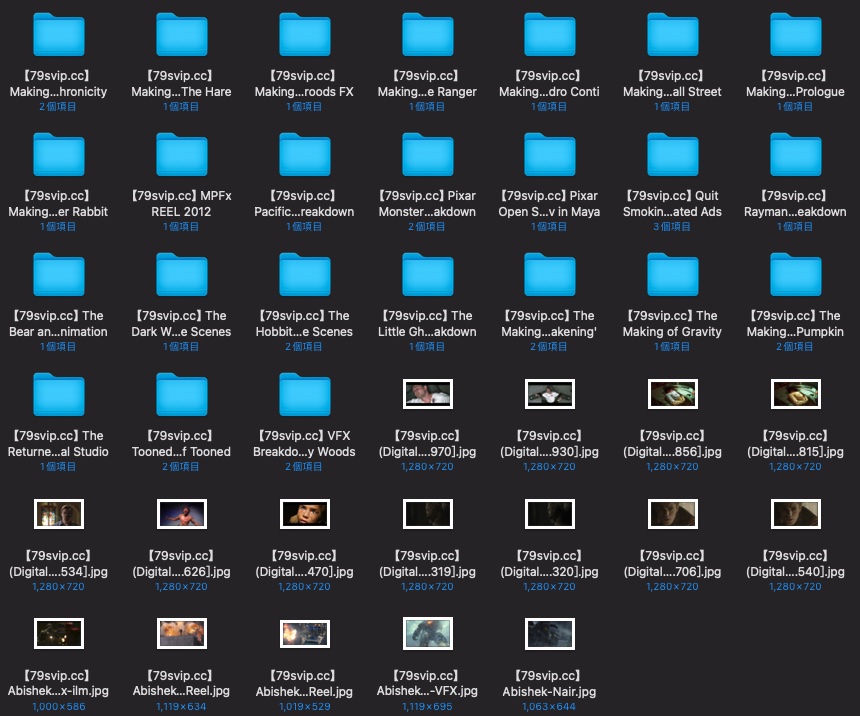Select the Pixar Open S...v in Maya folder icon

[x=550, y=155]
